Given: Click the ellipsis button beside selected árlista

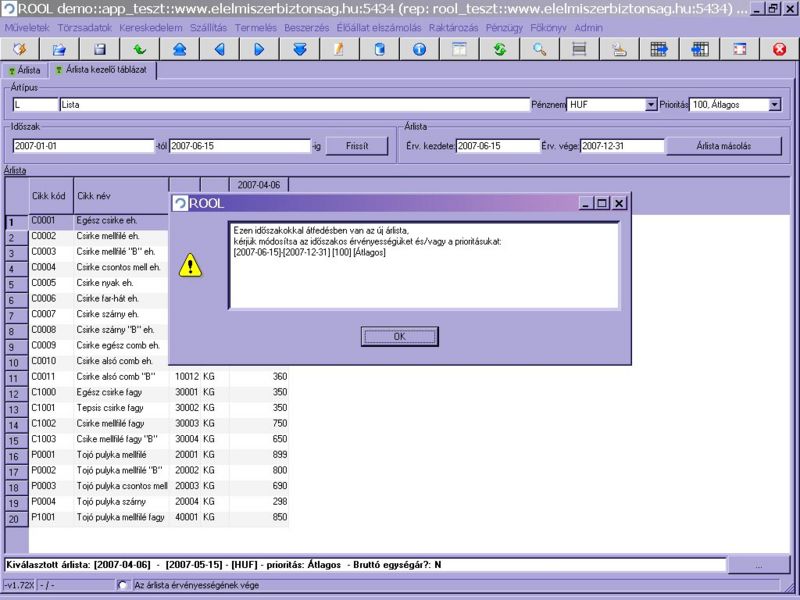Looking at the screenshot, I should coord(760,565).
